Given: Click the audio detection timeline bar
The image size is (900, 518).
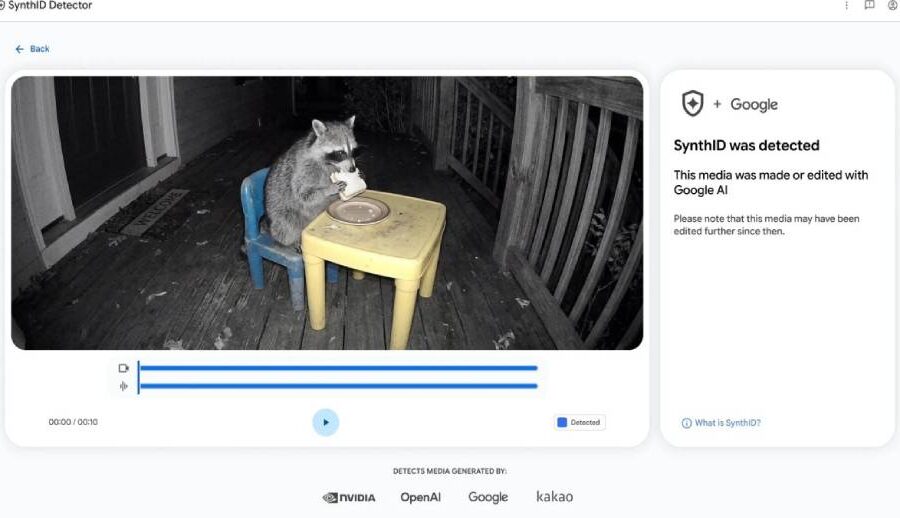Looking at the screenshot, I should (x=338, y=386).
